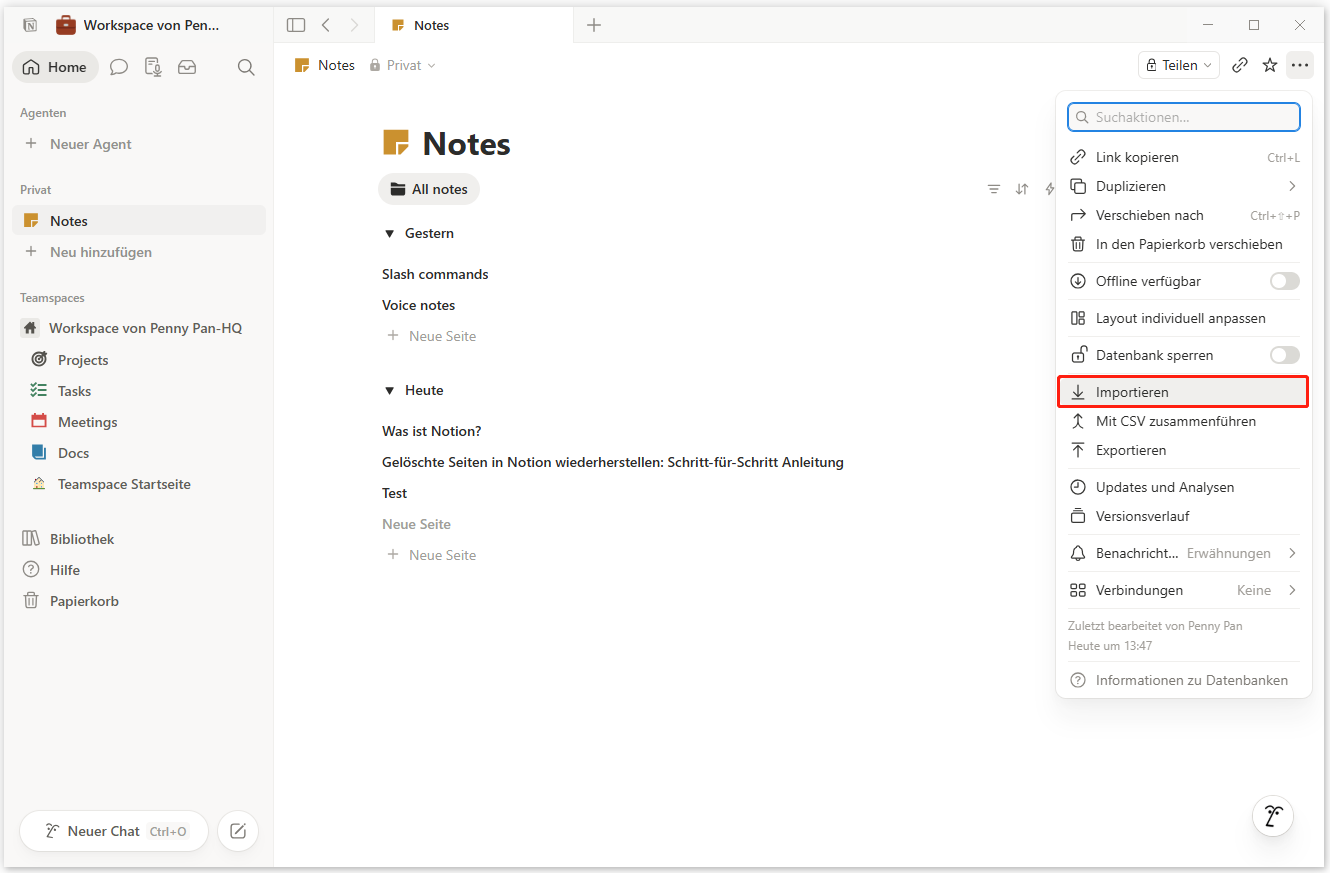Viewport: 1330px width, 873px height.
Task: Open the Test note
Action: click(395, 493)
